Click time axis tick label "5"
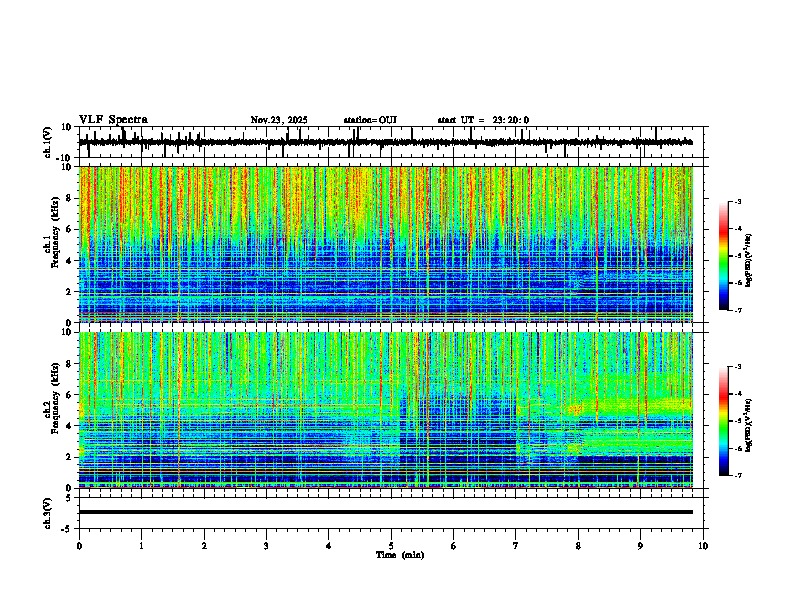Image resolution: width=792 pixels, height=612 pixels. 391,546
